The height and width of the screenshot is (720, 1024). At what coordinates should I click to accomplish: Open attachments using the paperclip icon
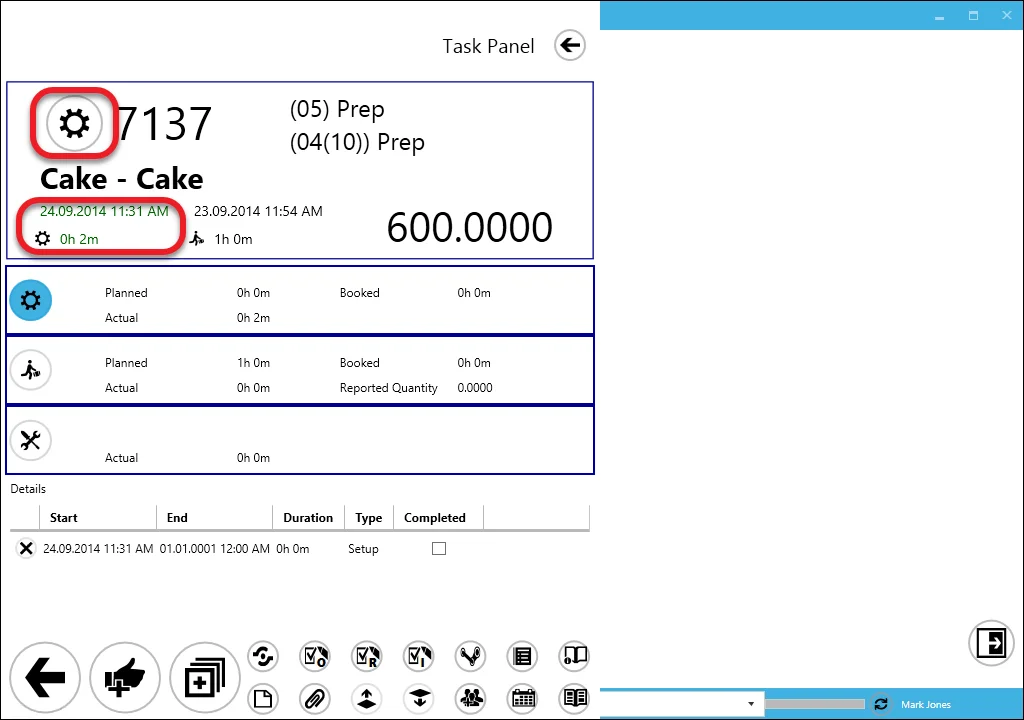(x=314, y=699)
